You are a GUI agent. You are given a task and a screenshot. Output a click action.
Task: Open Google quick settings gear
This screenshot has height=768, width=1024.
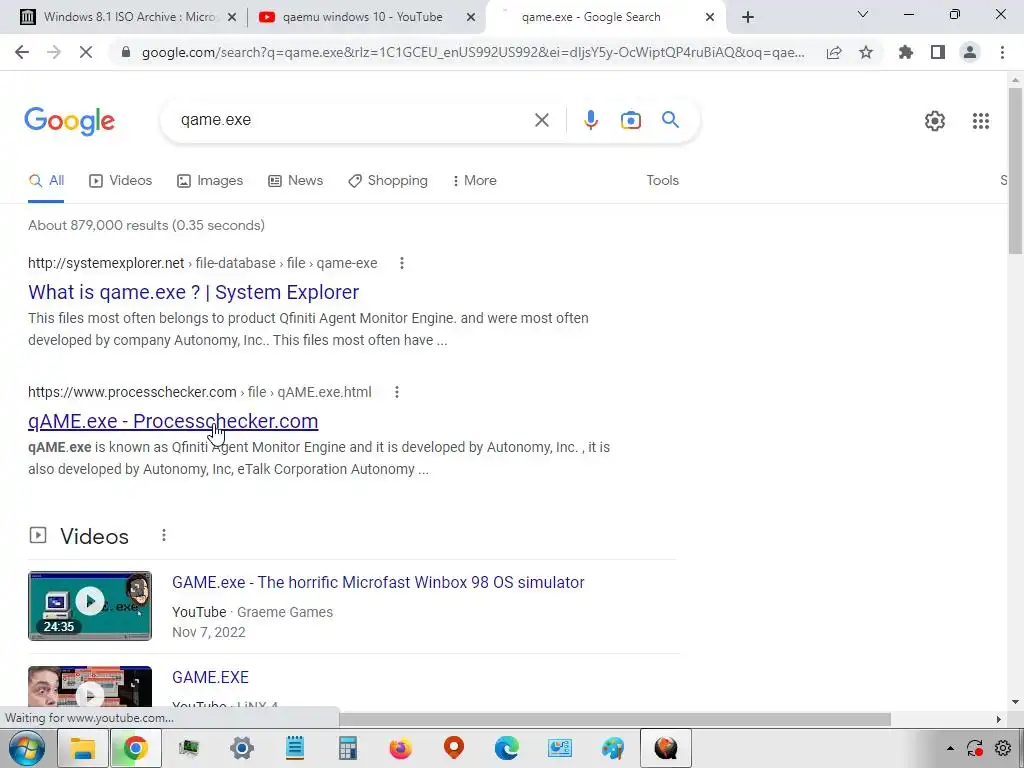(x=935, y=121)
